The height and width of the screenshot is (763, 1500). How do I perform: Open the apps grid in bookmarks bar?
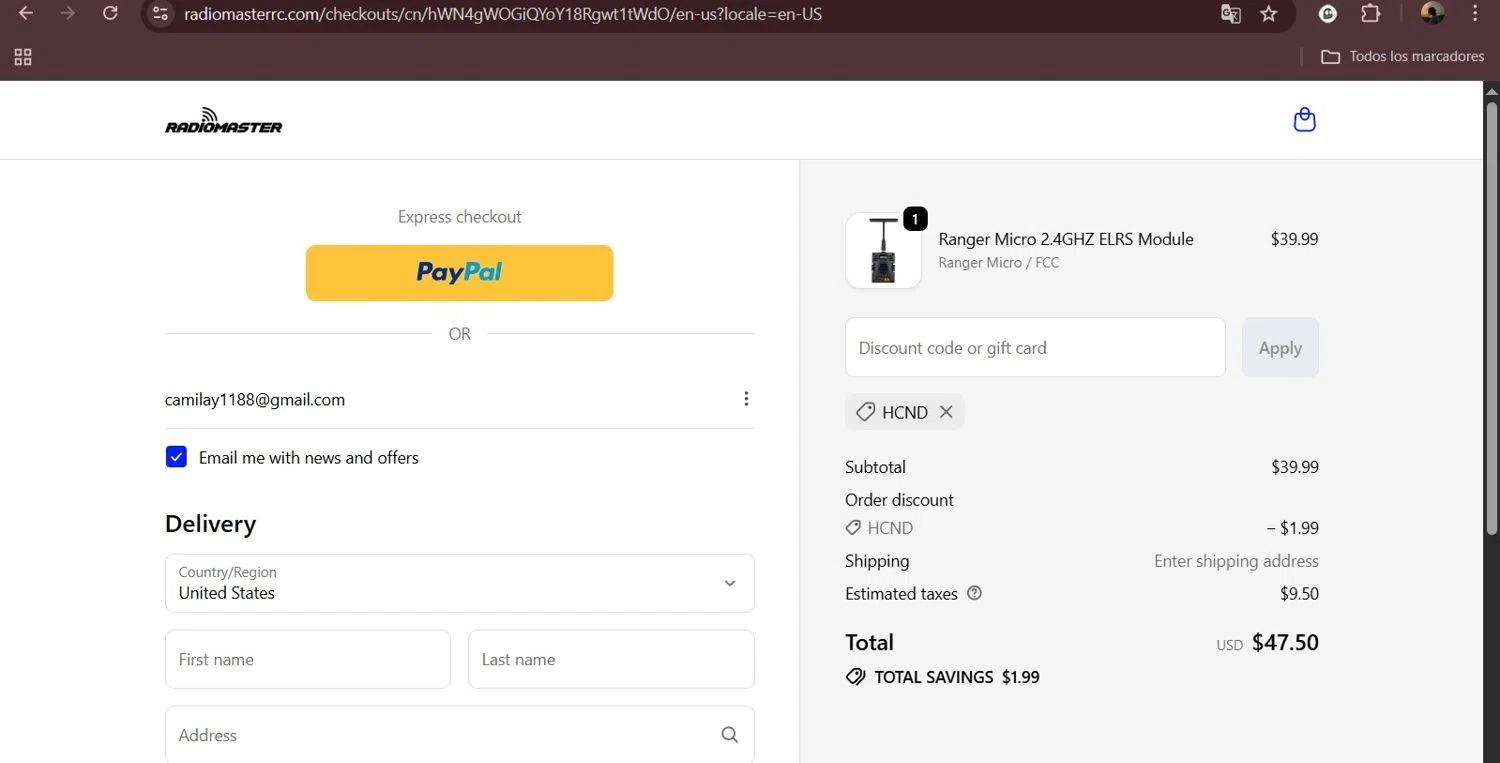click(23, 57)
